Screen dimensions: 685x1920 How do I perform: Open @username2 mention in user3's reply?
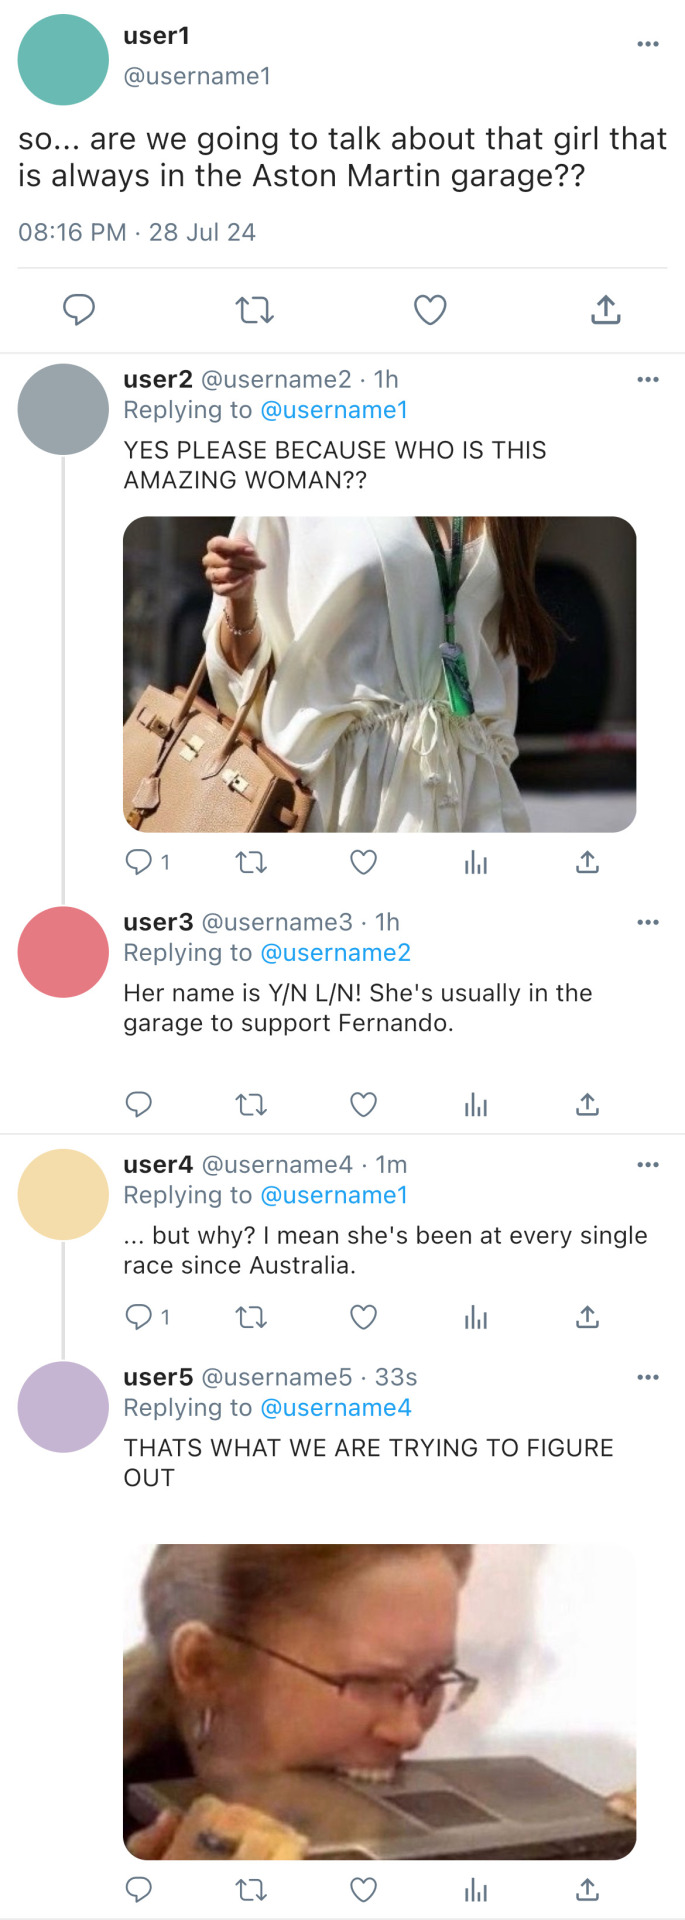pyautogui.click(x=335, y=953)
